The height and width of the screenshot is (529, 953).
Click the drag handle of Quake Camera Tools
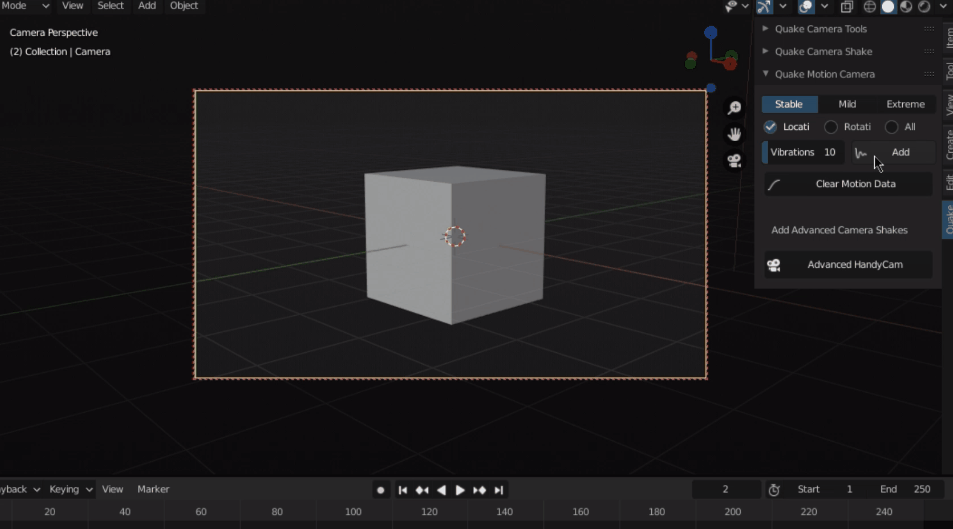[929, 29]
